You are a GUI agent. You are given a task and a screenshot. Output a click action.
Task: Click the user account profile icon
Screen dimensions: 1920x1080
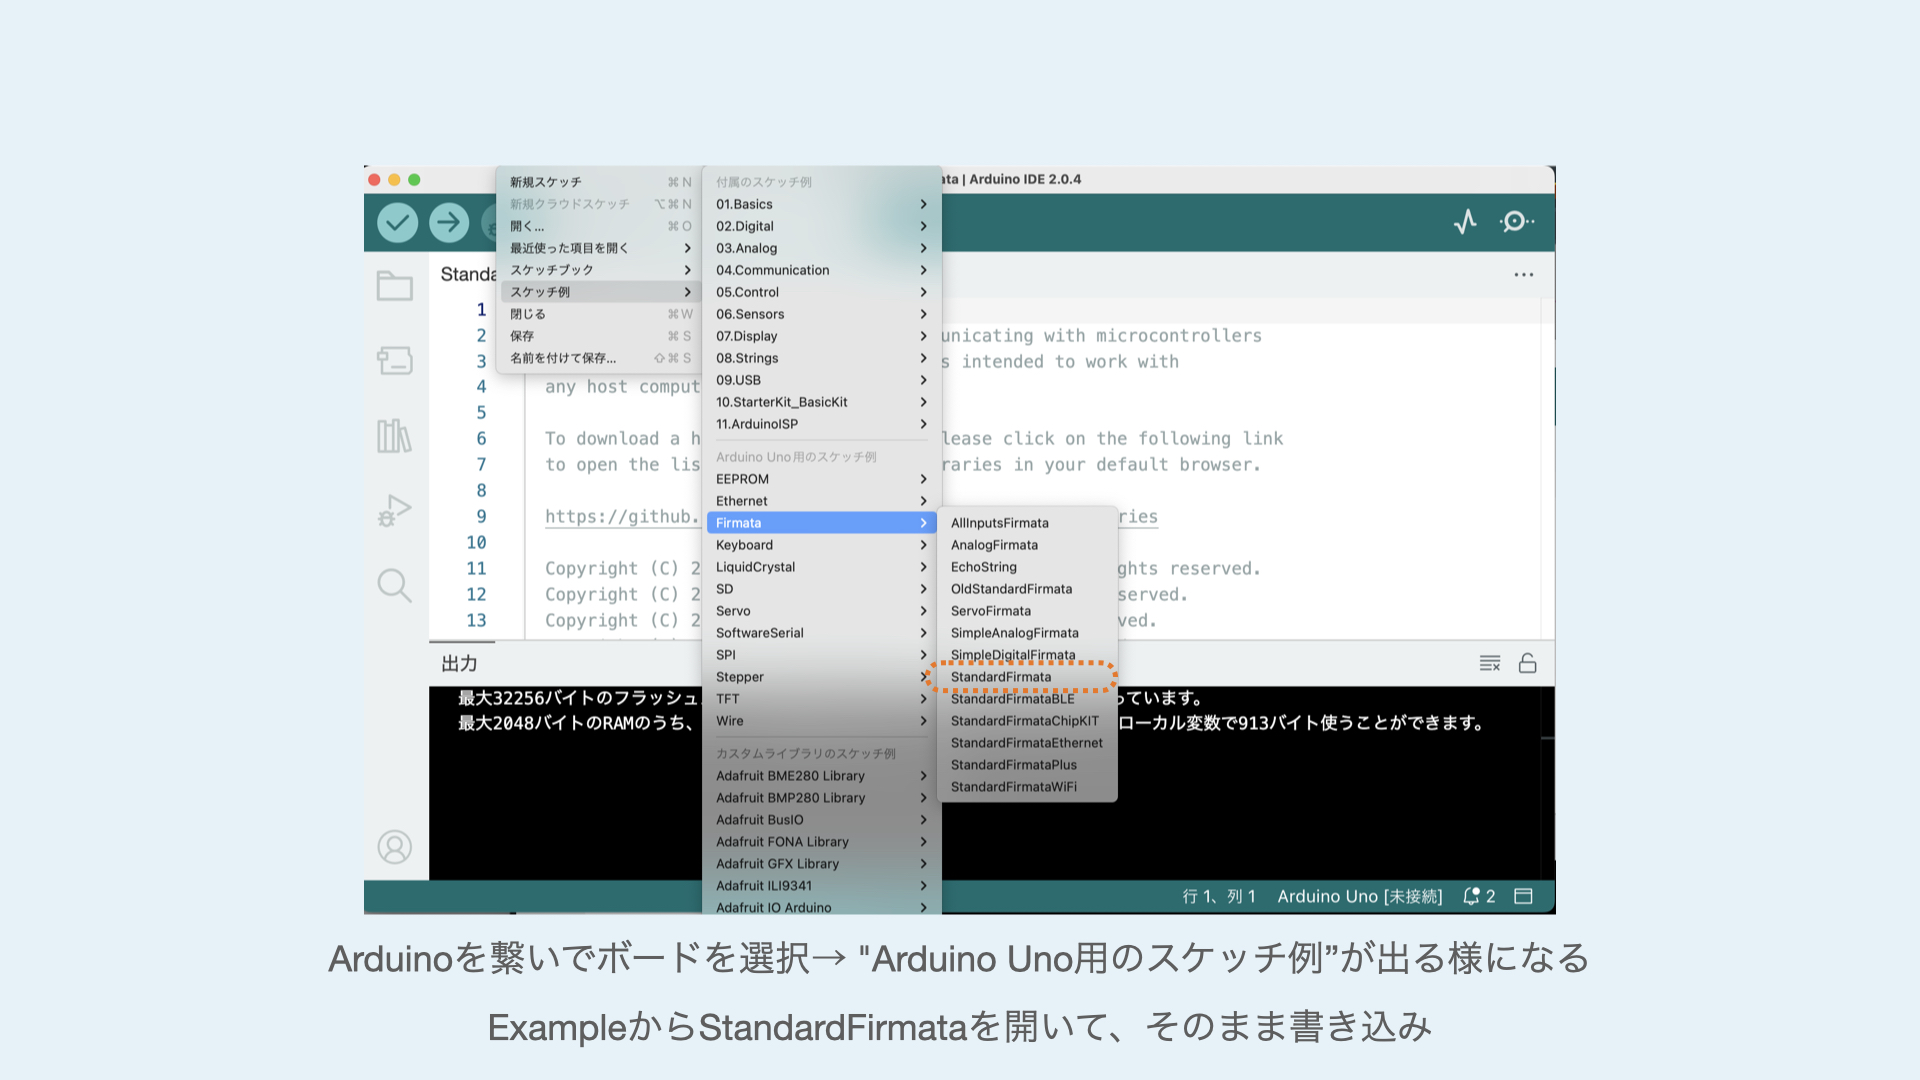click(x=394, y=847)
